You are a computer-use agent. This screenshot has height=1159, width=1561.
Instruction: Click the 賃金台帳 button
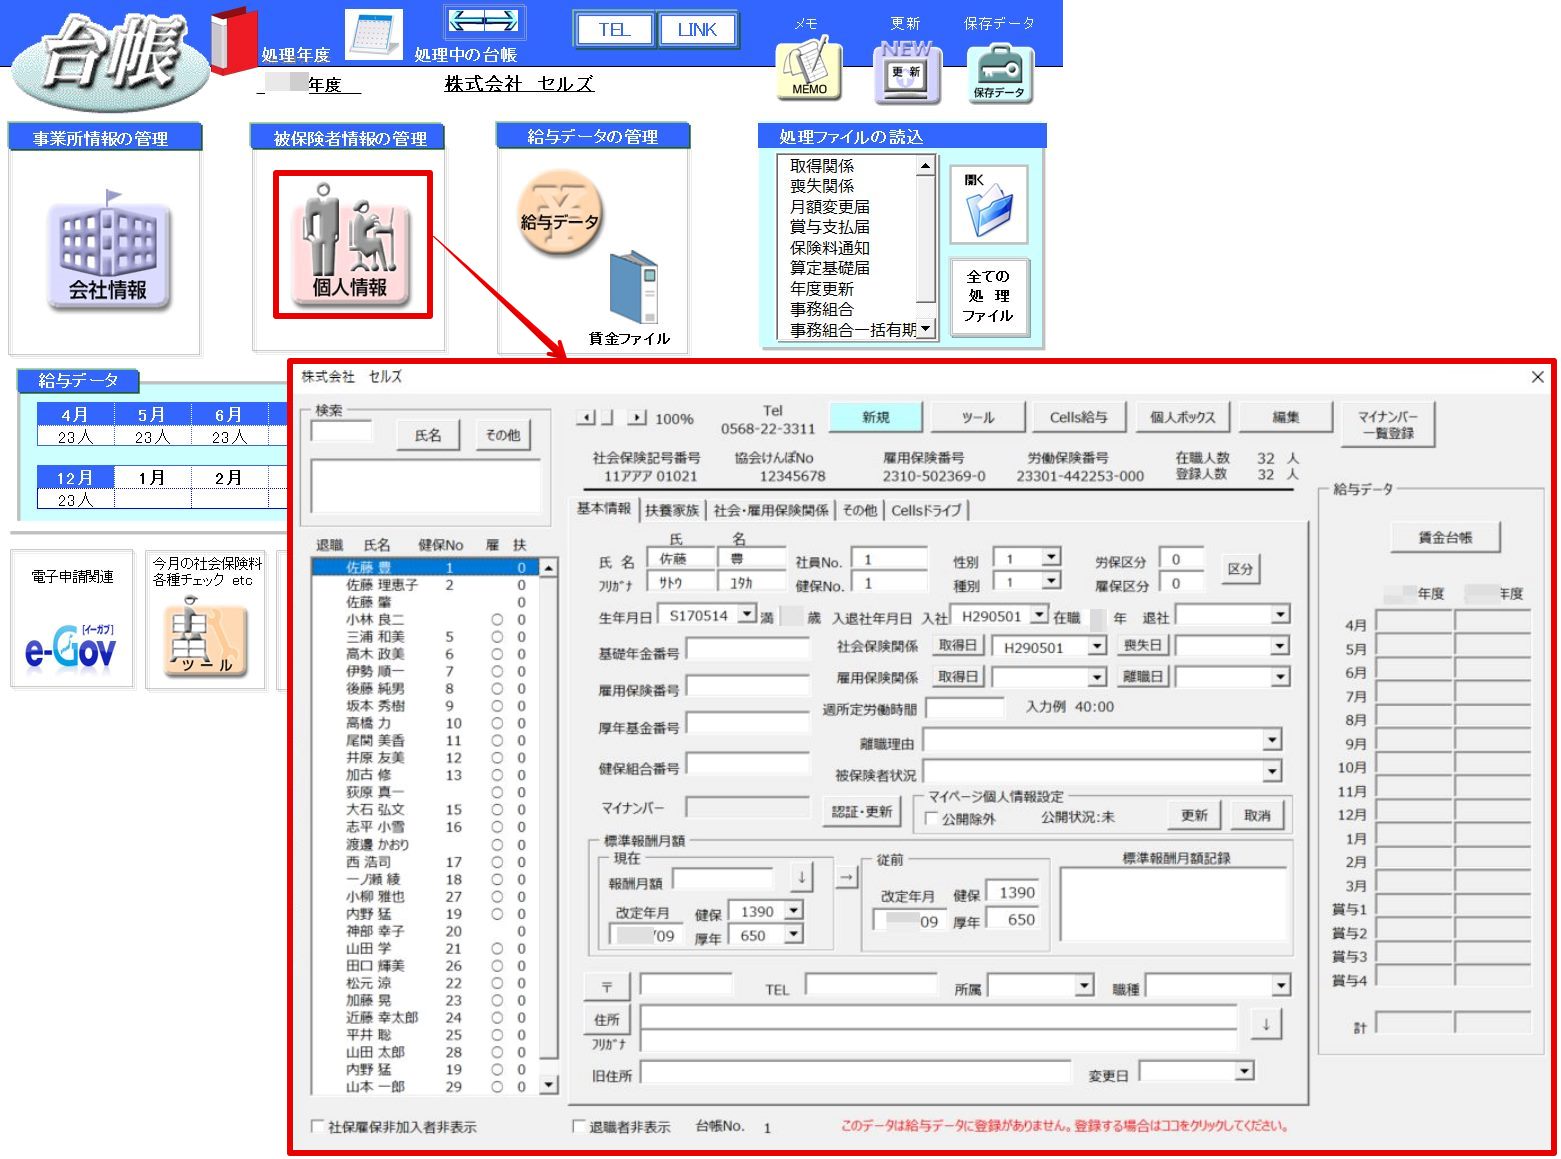pyautogui.click(x=1445, y=537)
